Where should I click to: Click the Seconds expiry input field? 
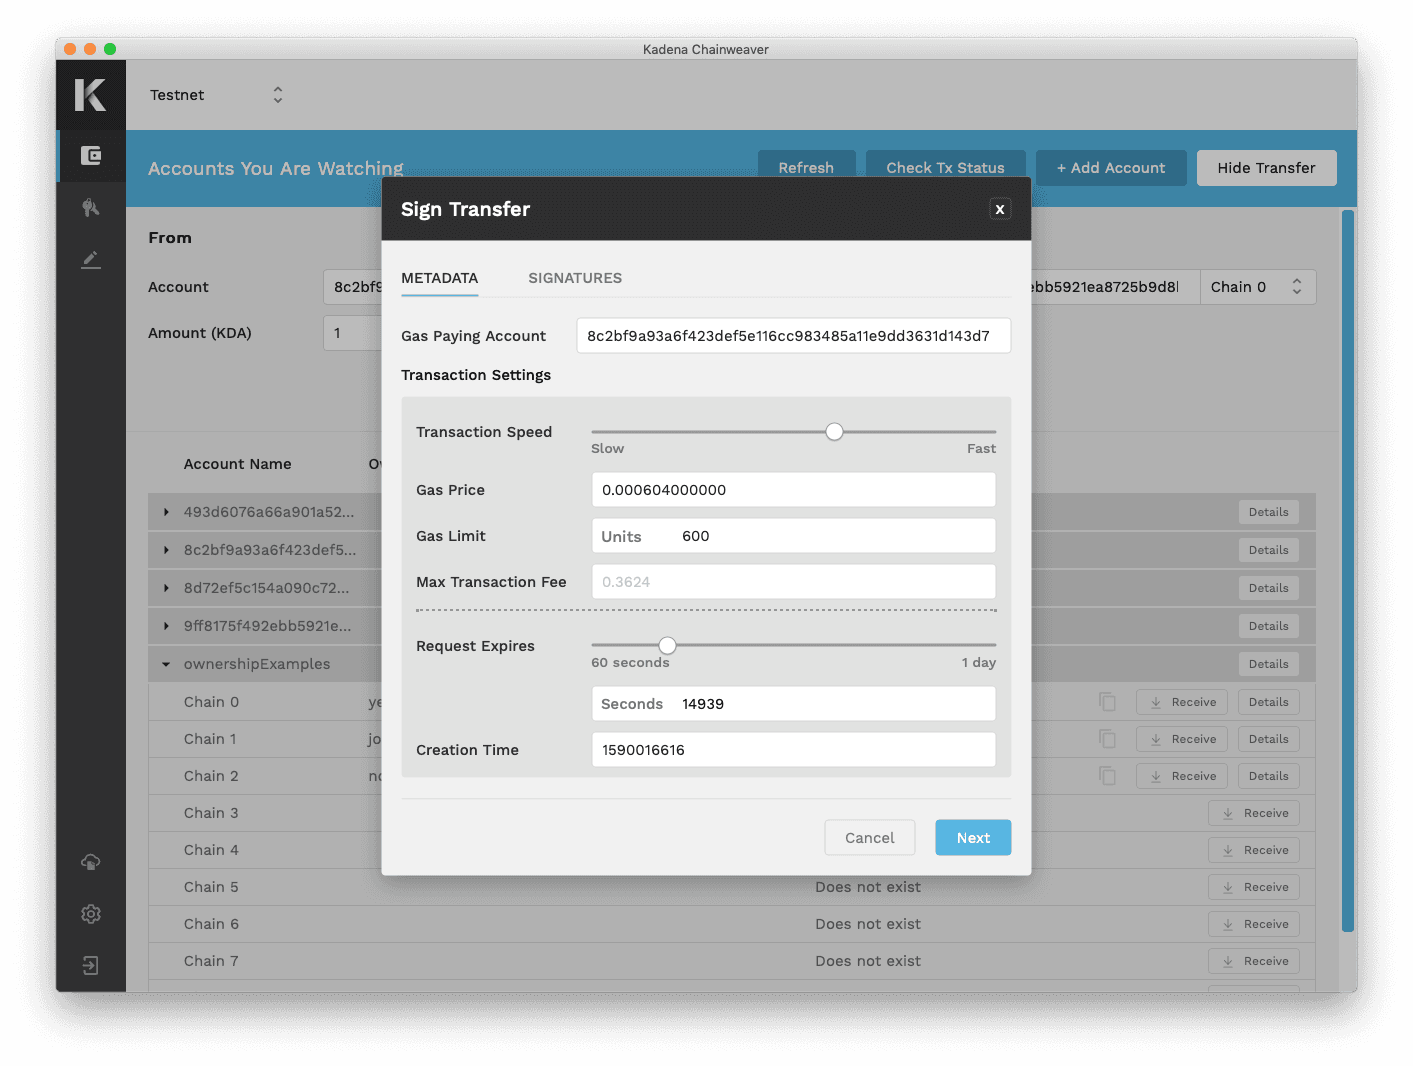click(x=793, y=704)
